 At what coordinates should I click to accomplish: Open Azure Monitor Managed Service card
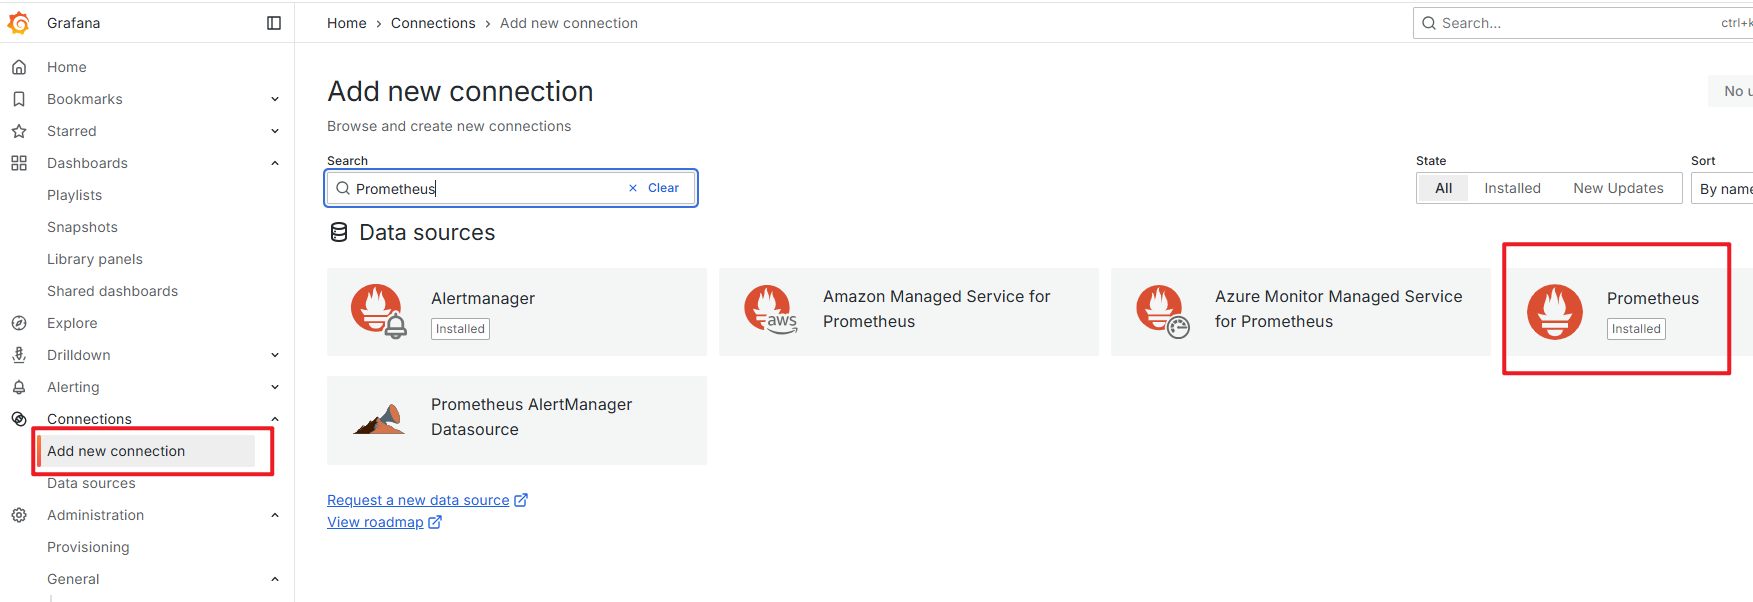(1301, 312)
